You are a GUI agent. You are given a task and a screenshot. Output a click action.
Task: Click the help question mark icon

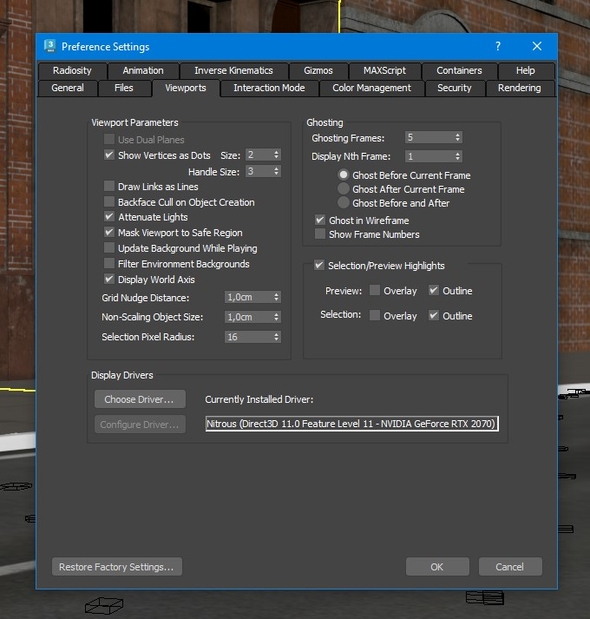498,47
